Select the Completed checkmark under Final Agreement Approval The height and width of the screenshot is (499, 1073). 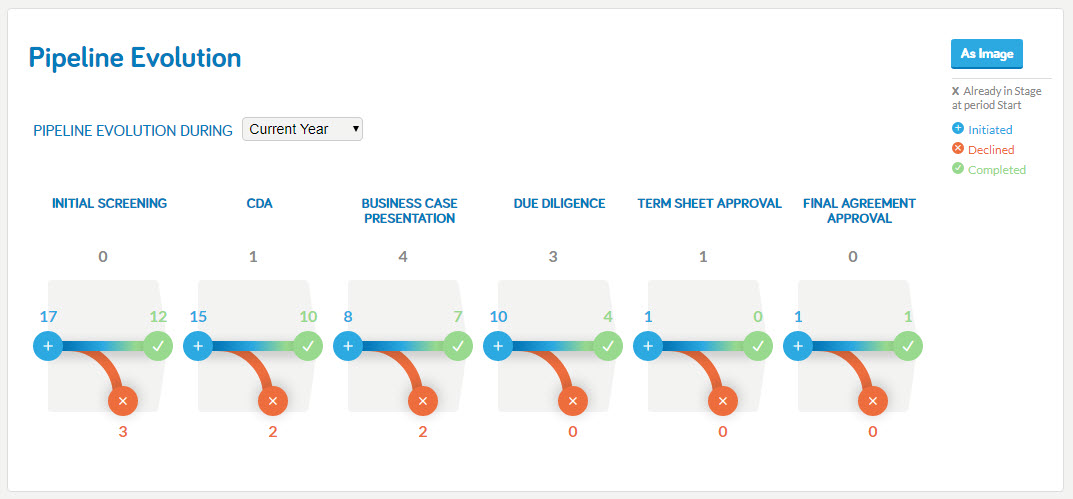[907, 346]
